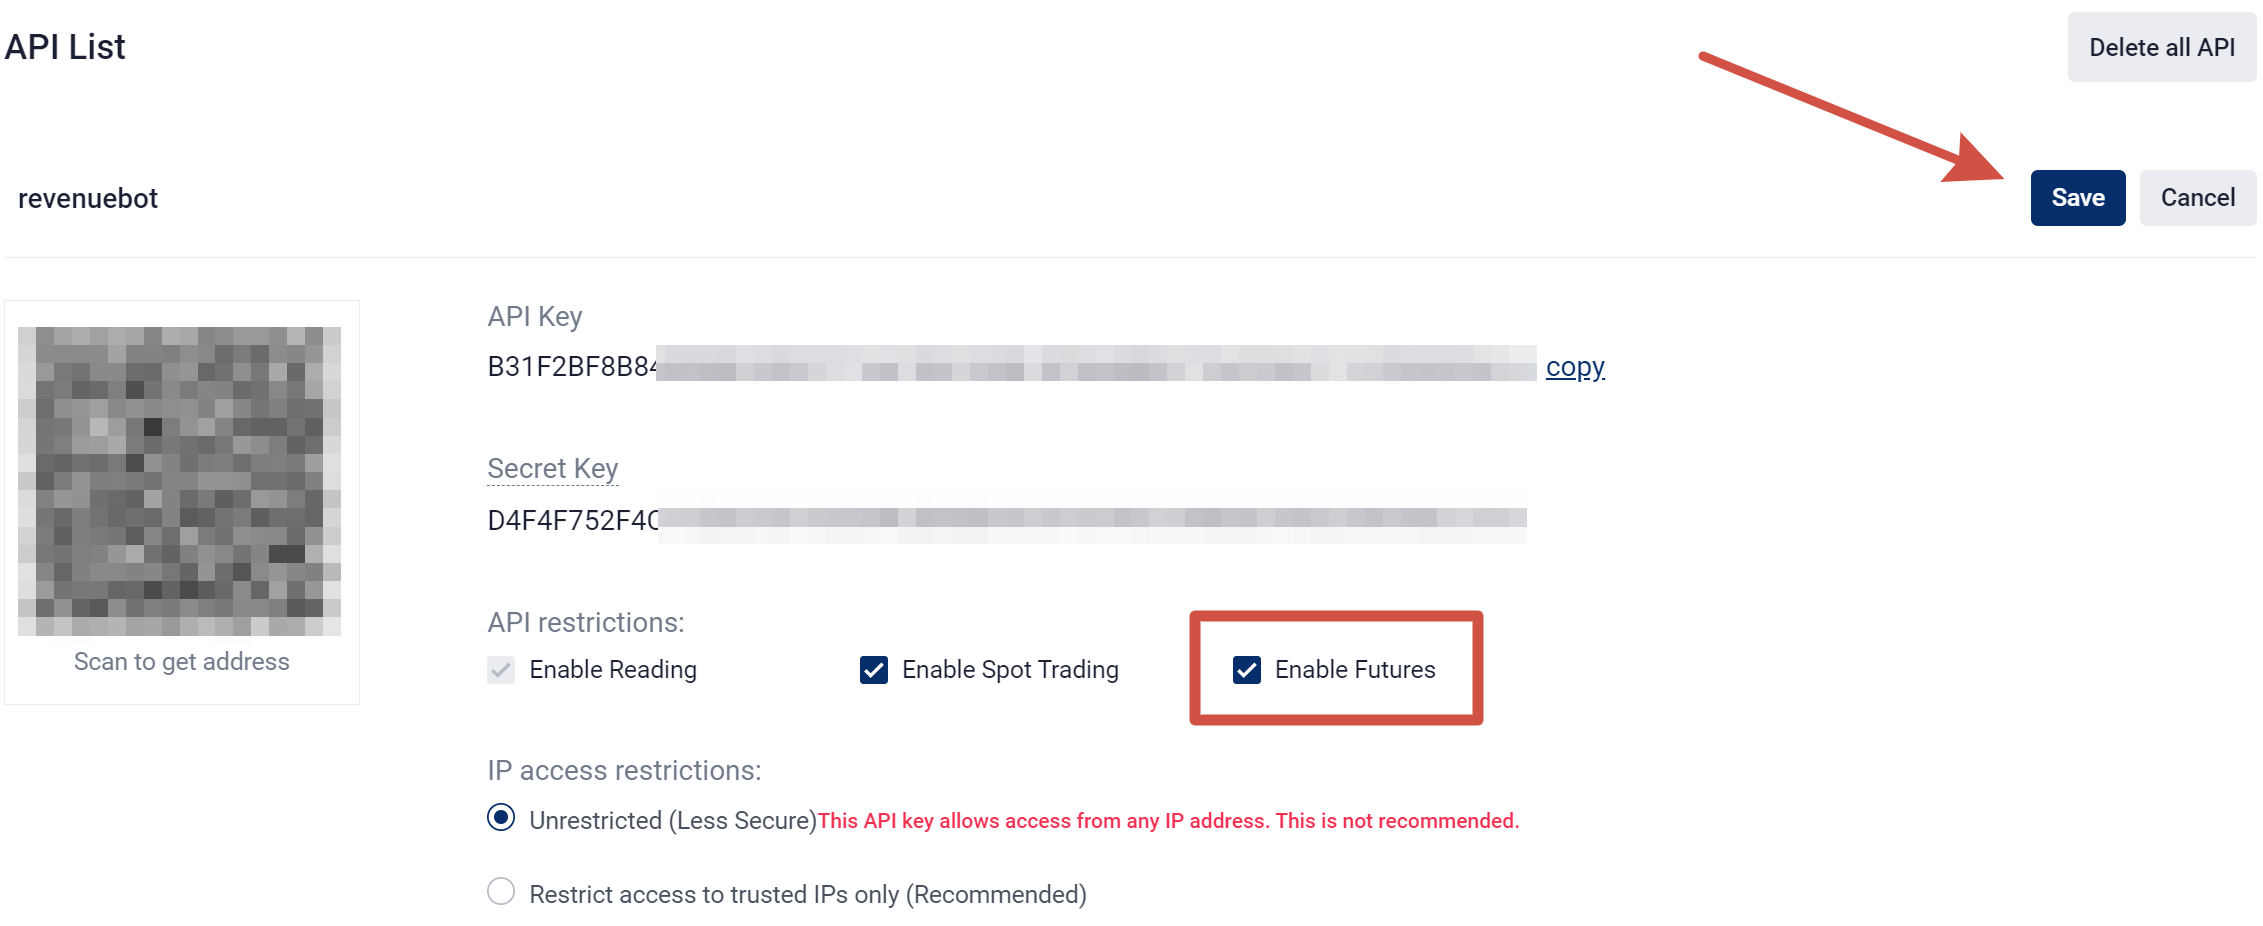Click the blurred QR code image
This screenshot has width=2263, height=926.
180,481
